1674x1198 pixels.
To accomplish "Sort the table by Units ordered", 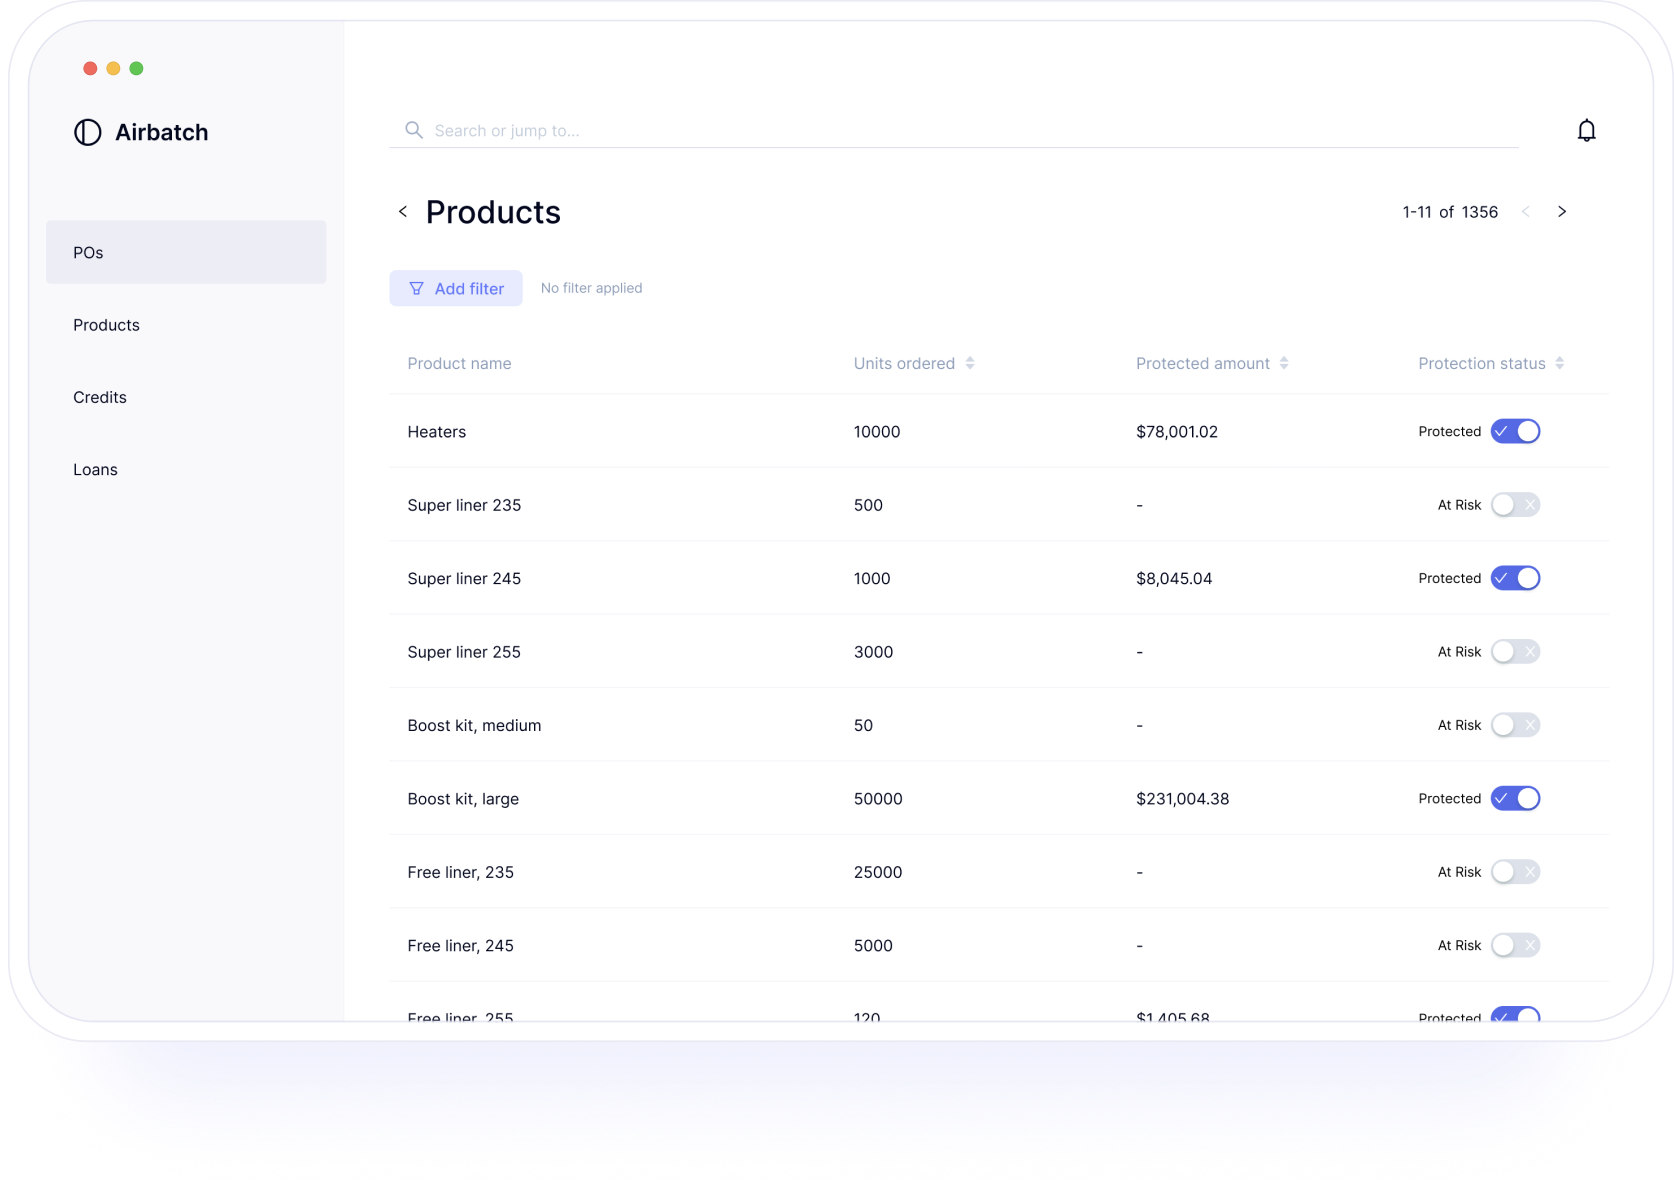I will click(x=969, y=363).
